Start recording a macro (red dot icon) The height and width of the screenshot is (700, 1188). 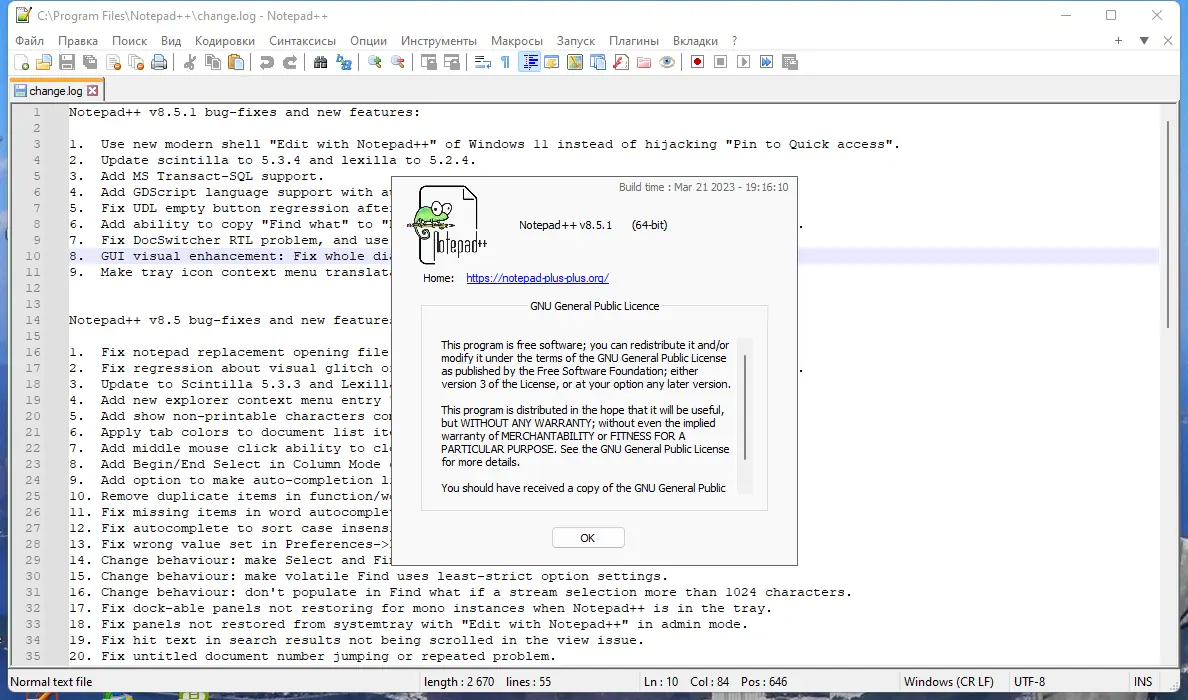pyautogui.click(x=698, y=62)
